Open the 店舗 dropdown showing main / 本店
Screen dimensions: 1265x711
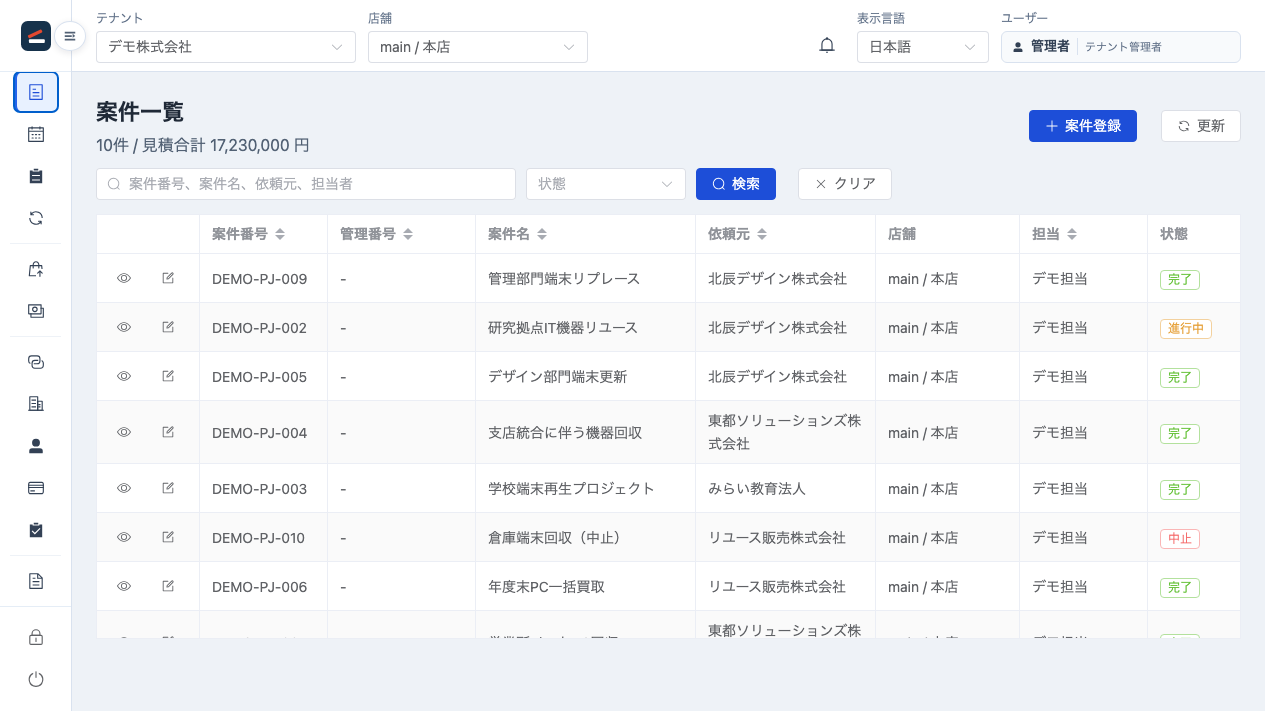coord(478,47)
